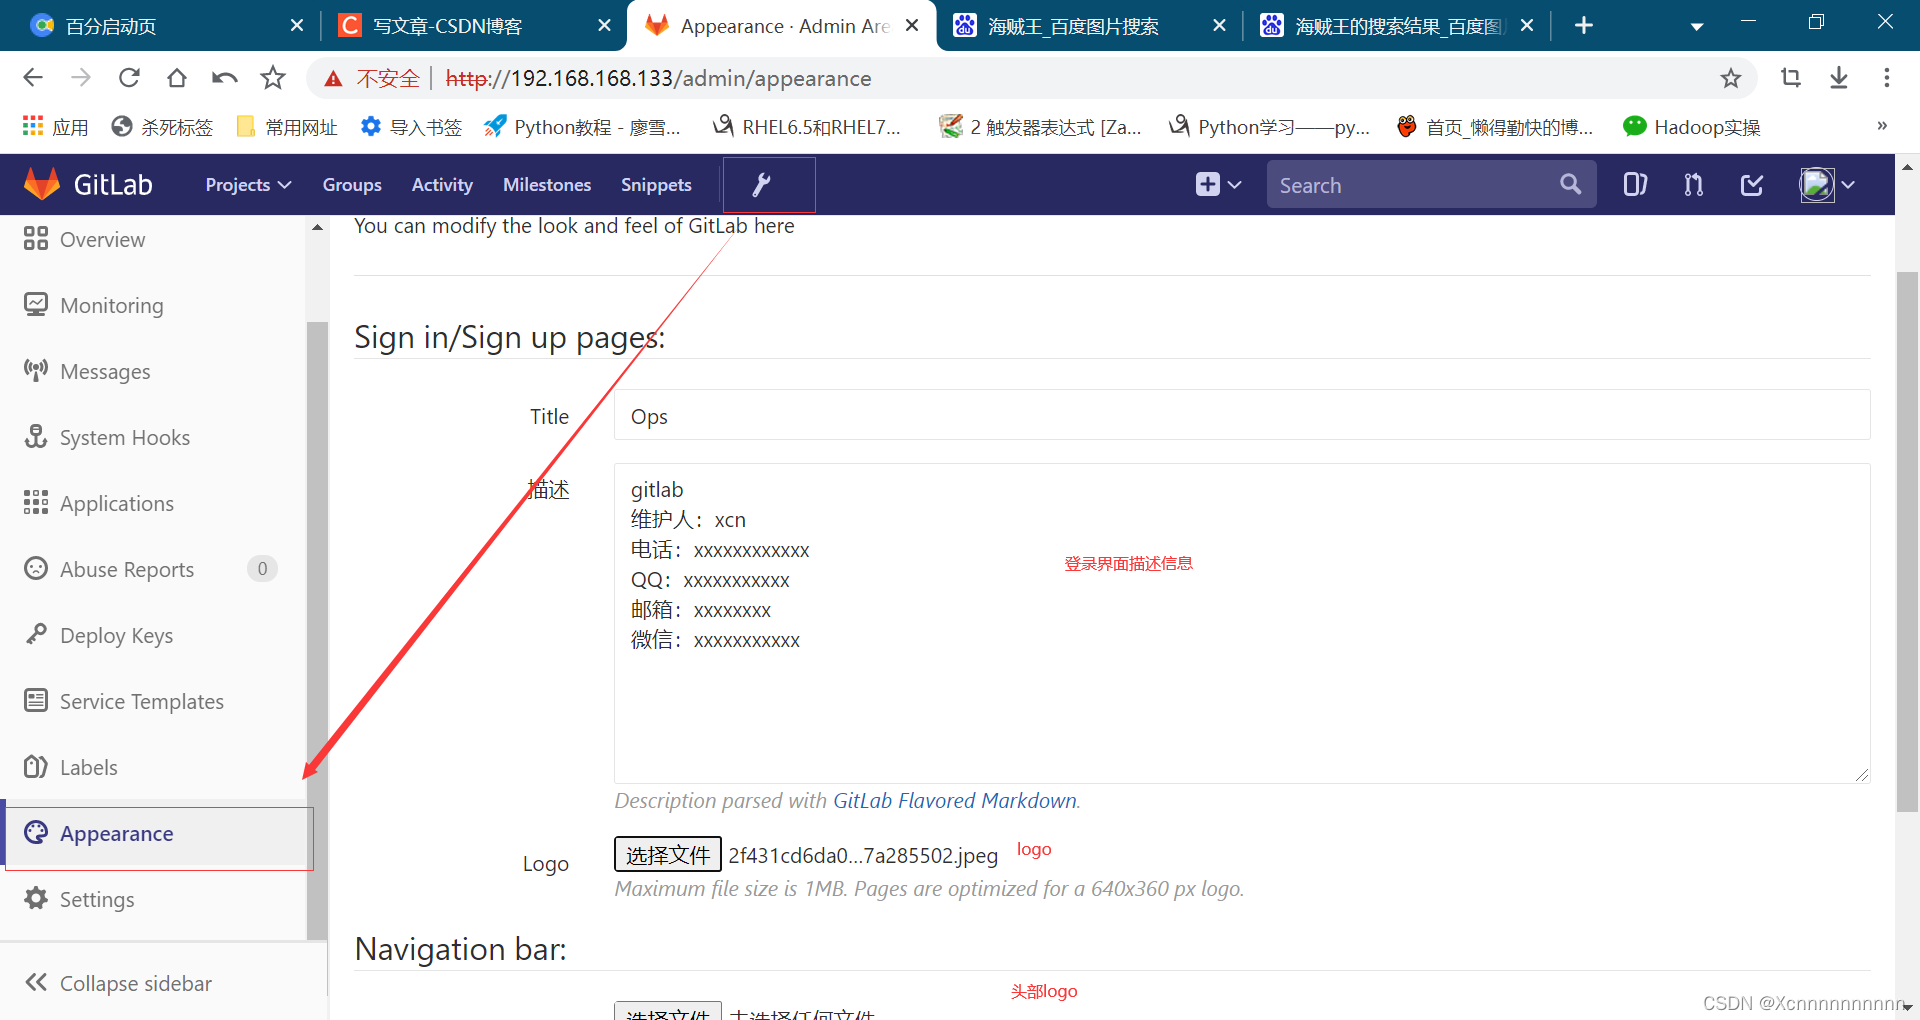Open Deploy Keys in sidebar
The image size is (1920, 1020).
click(98, 635)
